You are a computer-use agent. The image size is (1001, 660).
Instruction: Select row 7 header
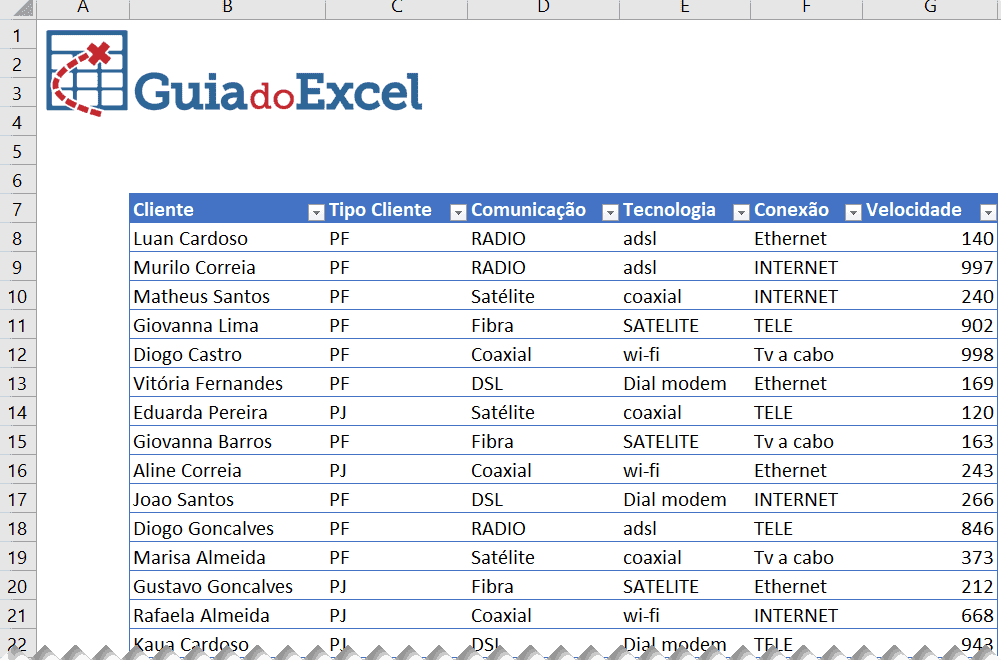(x=17, y=209)
